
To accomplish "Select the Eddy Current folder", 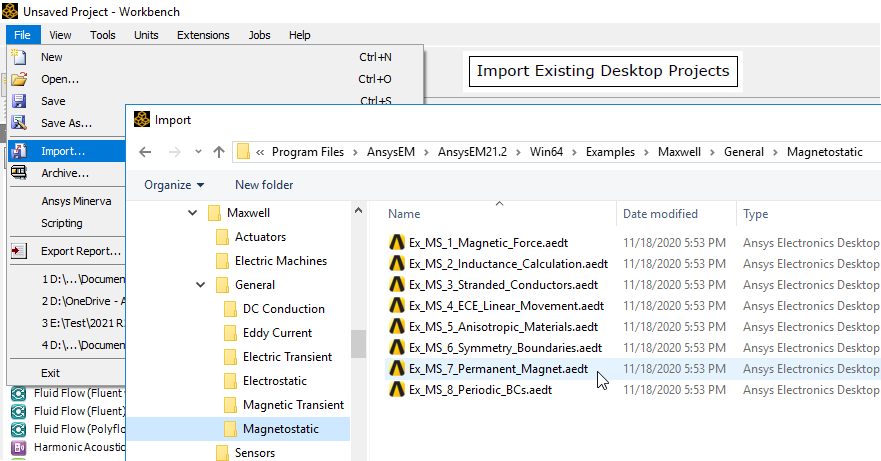I will (x=277, y=333).
